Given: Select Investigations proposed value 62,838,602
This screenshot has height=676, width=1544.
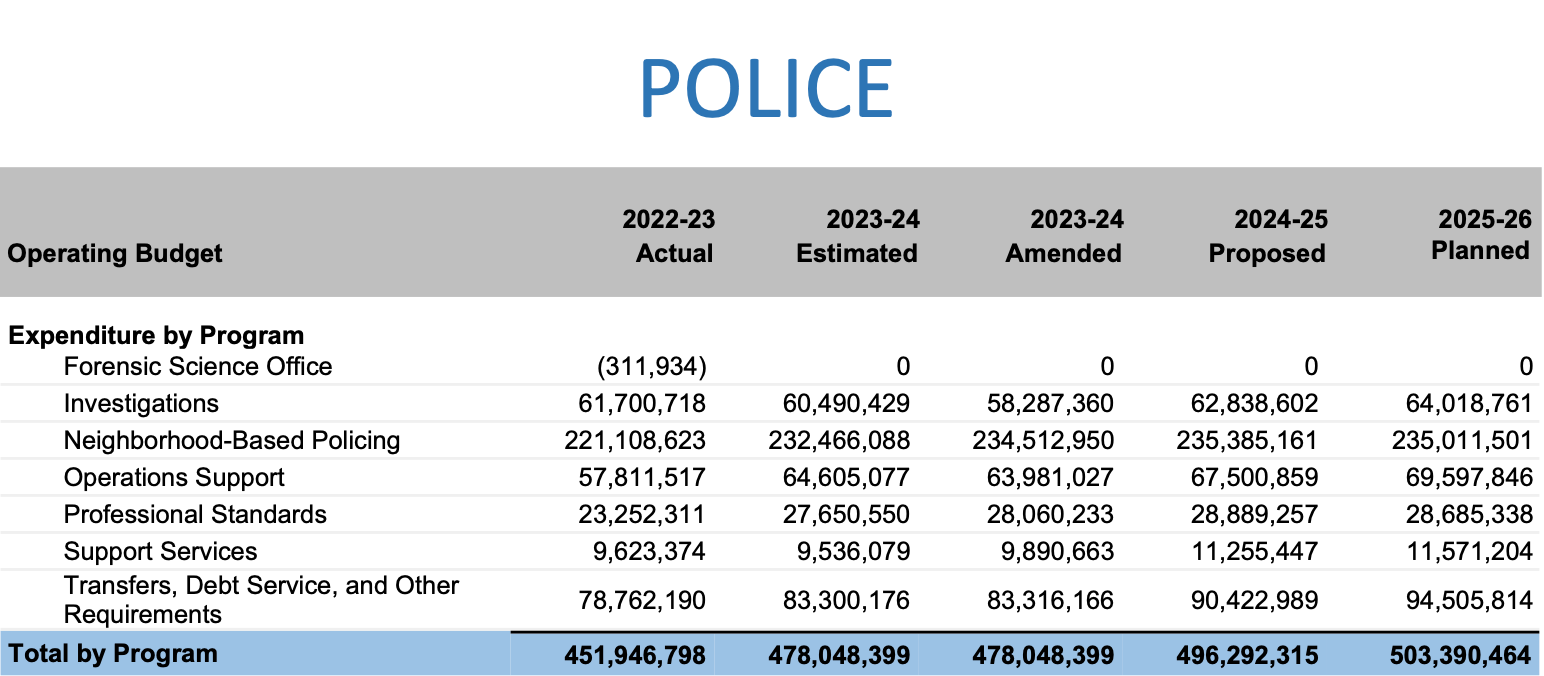Looking at the screenshot, I should coord(1255,404).
